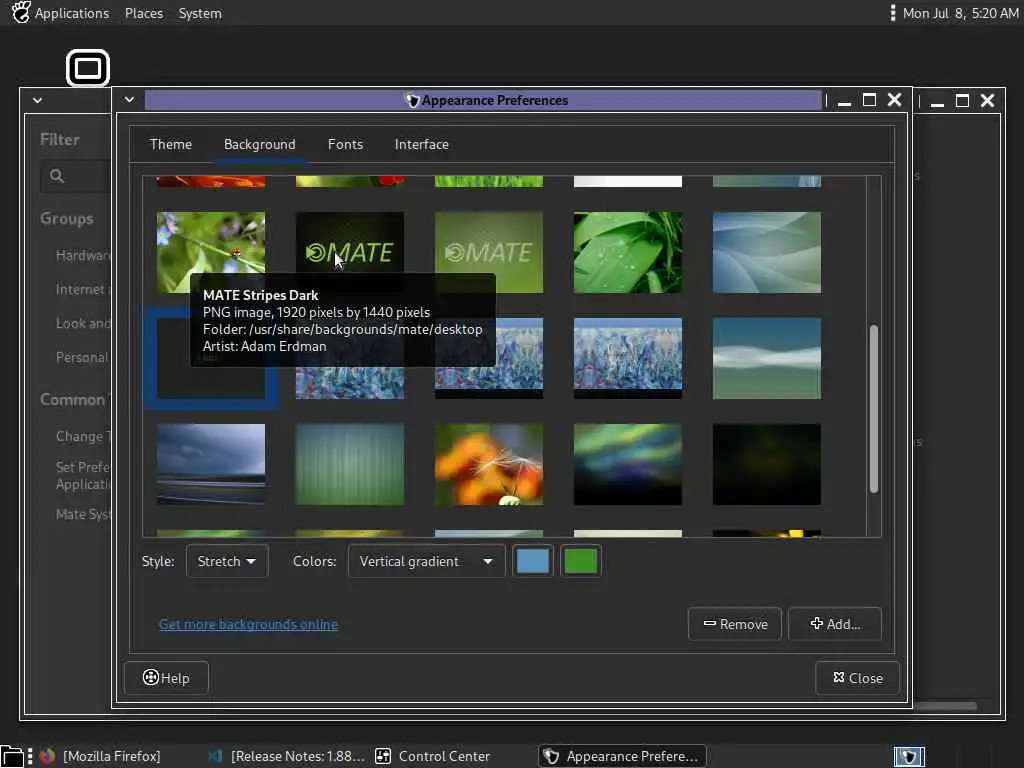Click the Control Center filter search field
The width and height of the screenshot is (1024, 768).
click(76, 176)
